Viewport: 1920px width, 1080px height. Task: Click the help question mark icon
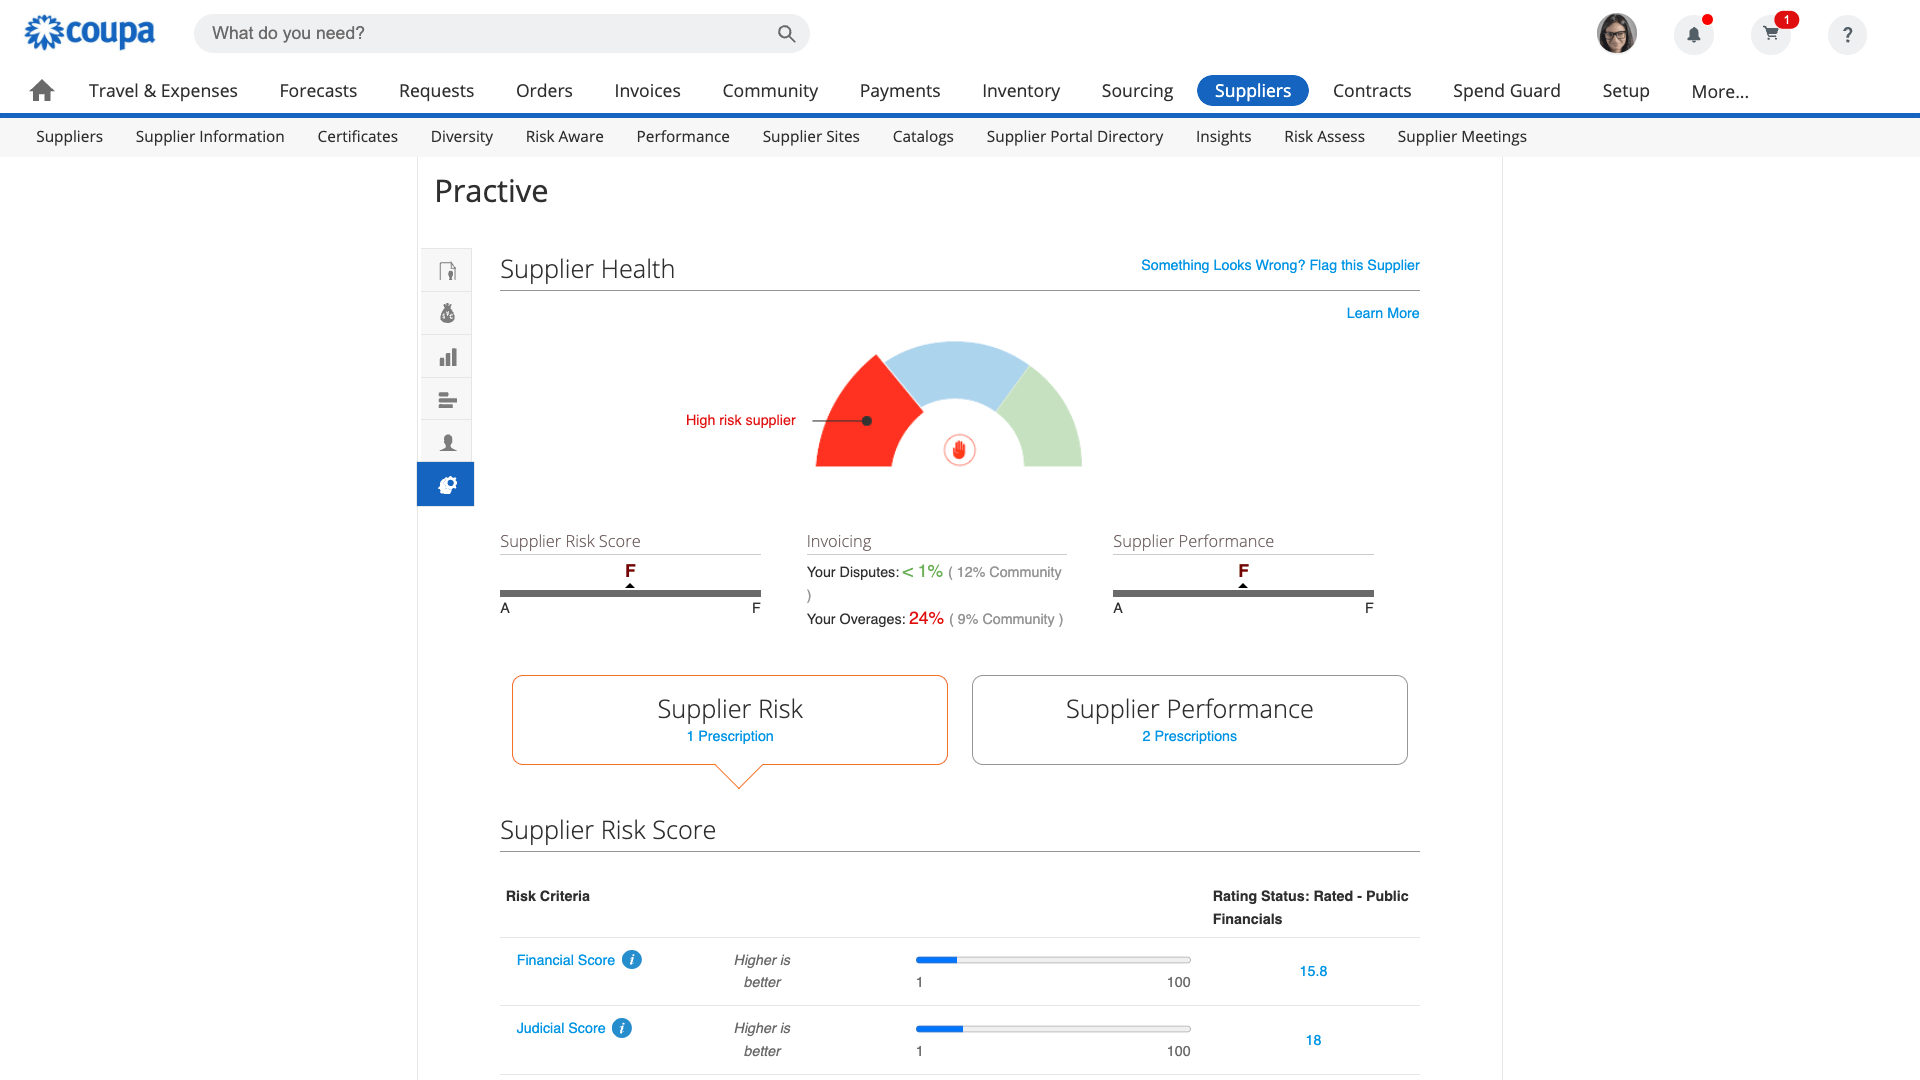1847,35
